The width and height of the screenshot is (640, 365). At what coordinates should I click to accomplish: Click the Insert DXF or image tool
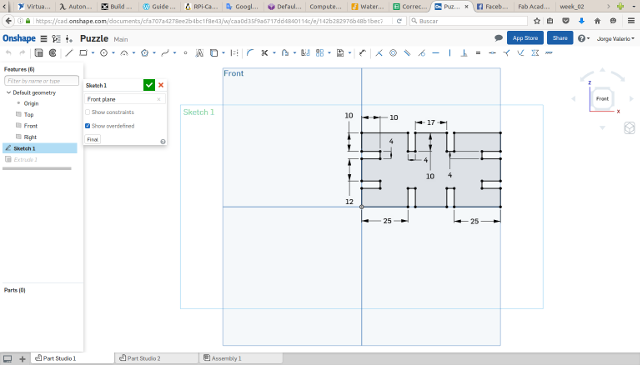pos(340,53)
